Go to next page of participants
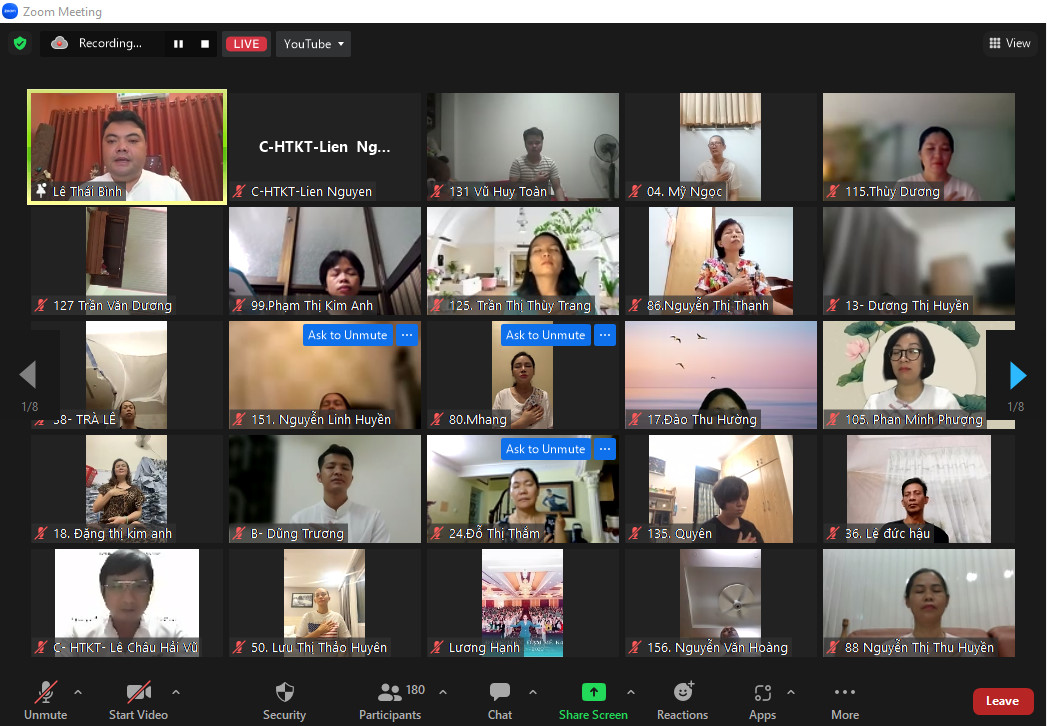Image resolution: width=1047 pixels, height=726 pixels. click(1017, 375)
